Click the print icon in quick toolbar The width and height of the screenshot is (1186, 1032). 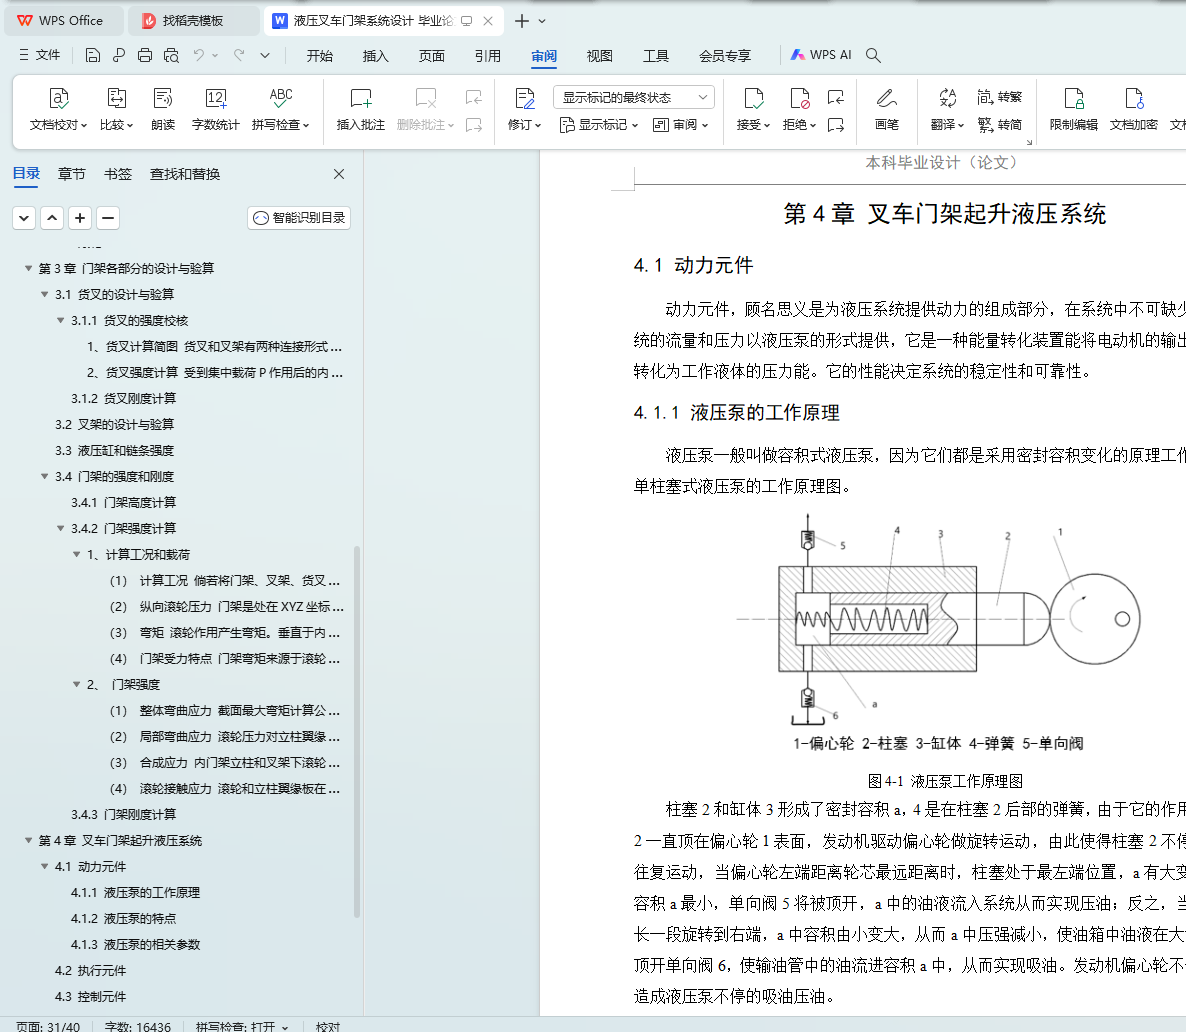tap(145, 55)
